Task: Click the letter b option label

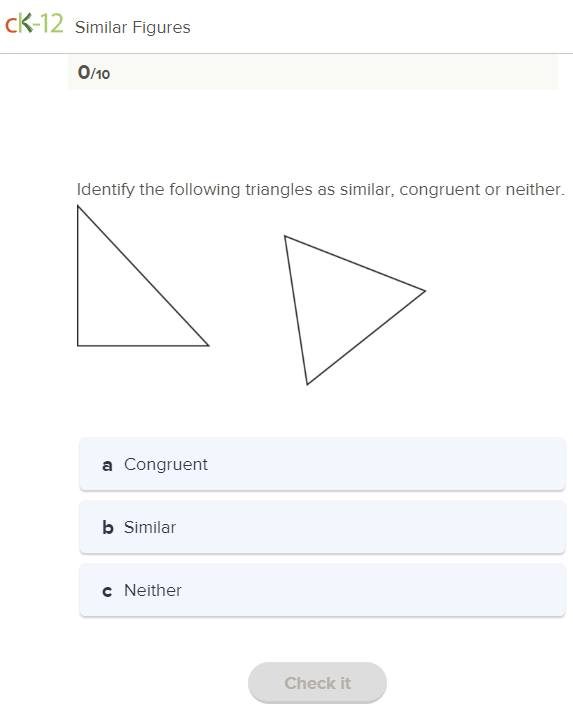Action: coord(108,527)
